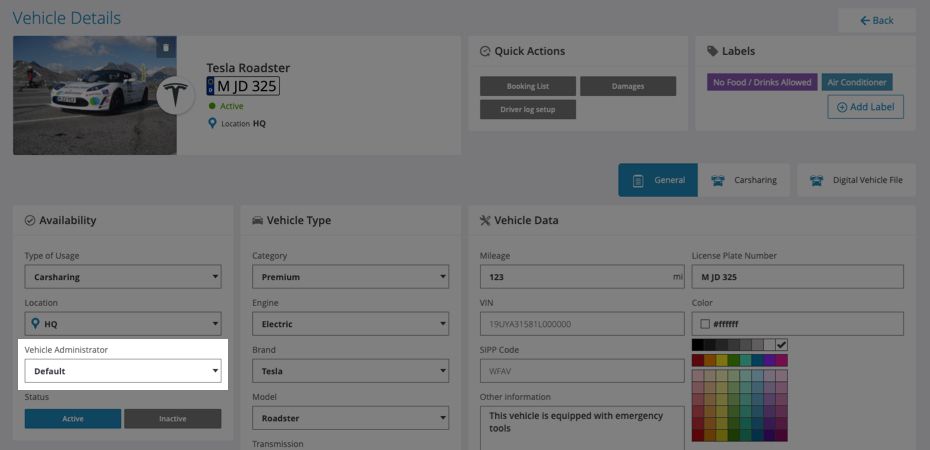Delete the vehicle photo with trash icon
This screenshot has height=450, width=930.
coord(166,47)
